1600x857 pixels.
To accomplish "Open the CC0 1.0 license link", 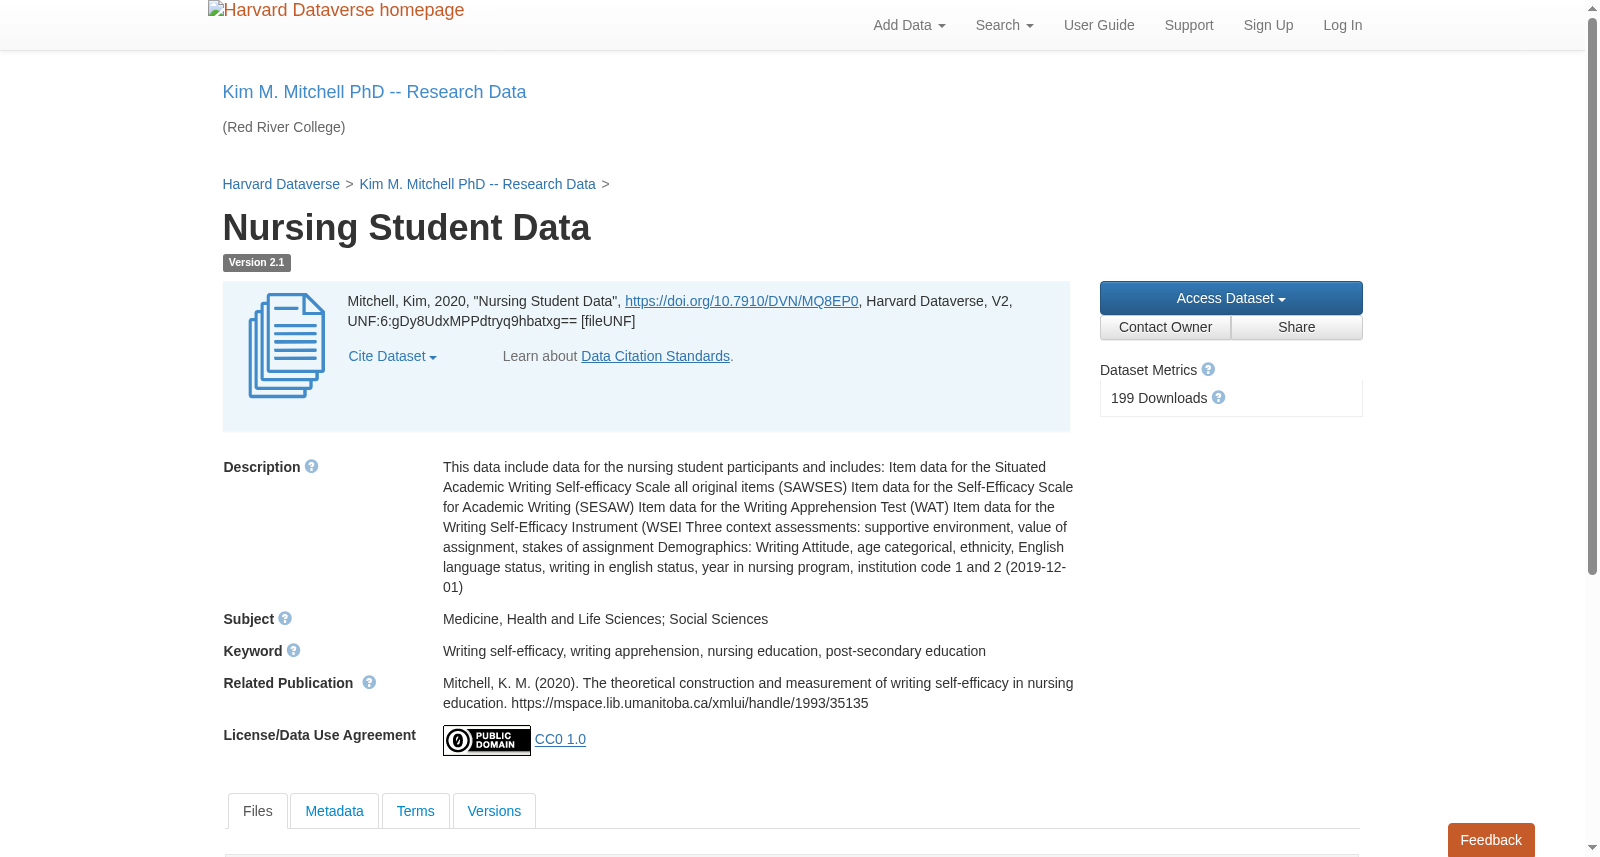I will [x=560, y=739].
